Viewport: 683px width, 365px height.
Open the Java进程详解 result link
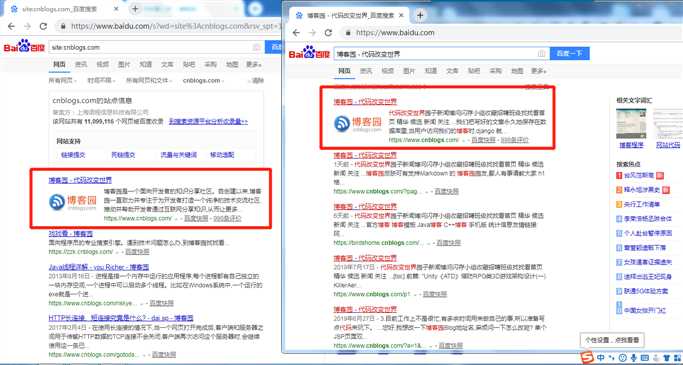click(x=99, y=267)
